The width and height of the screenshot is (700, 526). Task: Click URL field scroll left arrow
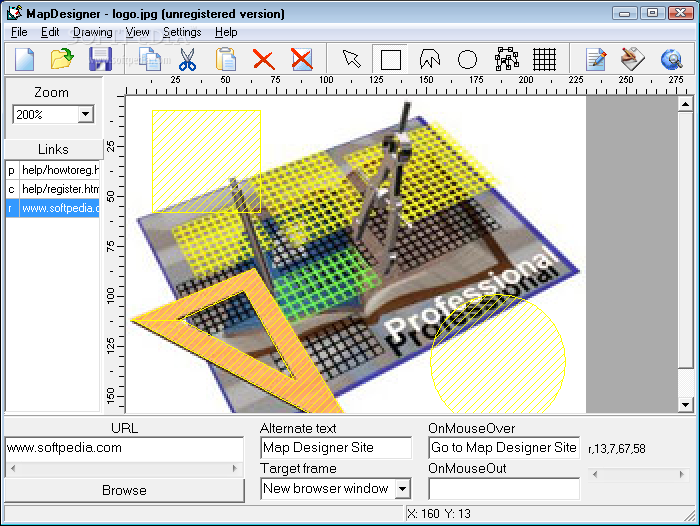point(13,468)
